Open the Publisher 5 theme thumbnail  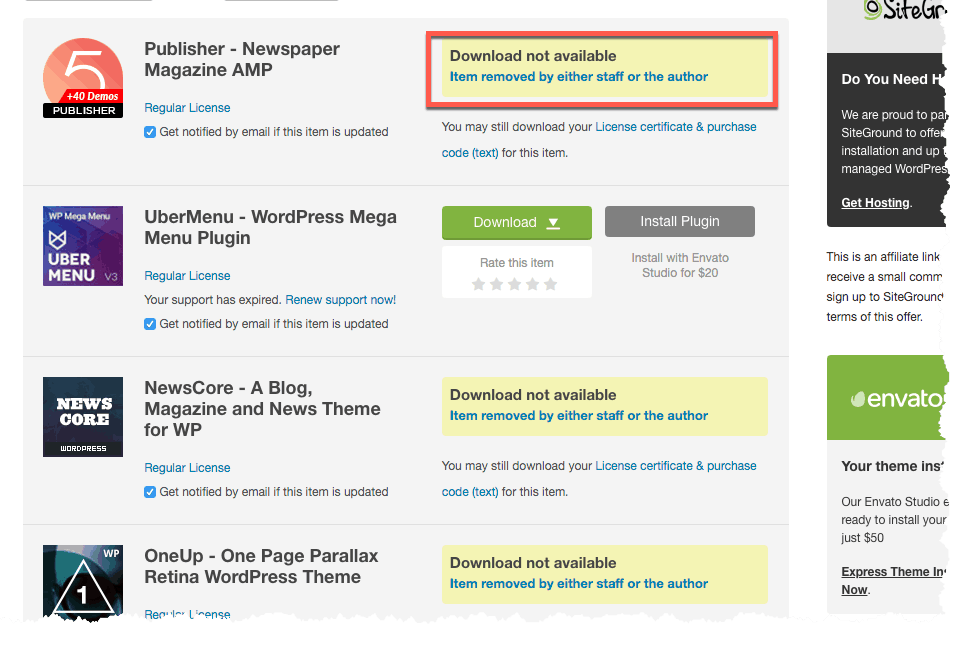click(83, 77)
